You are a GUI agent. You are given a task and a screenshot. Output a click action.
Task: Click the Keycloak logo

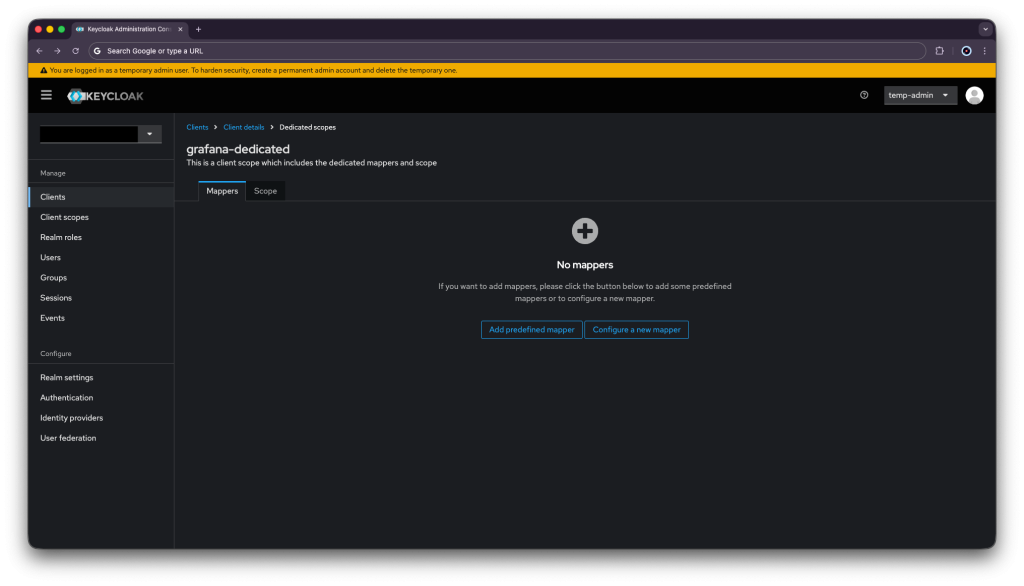106,96
